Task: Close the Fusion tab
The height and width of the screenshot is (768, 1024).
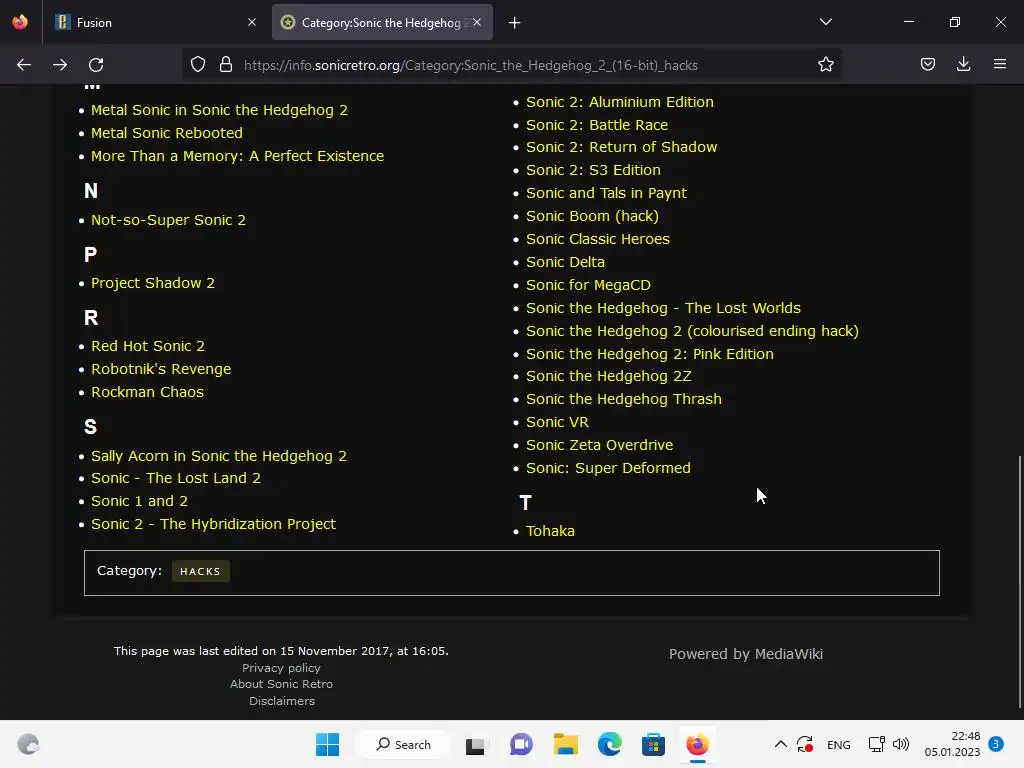Action: pos(252,22)
